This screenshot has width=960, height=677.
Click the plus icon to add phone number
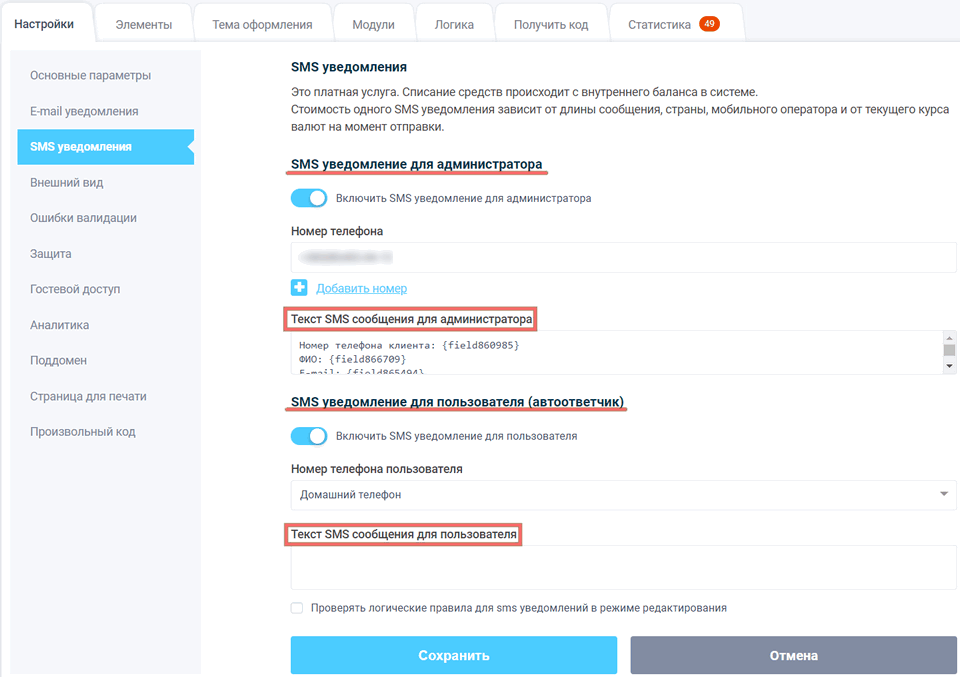click(299, 288)
